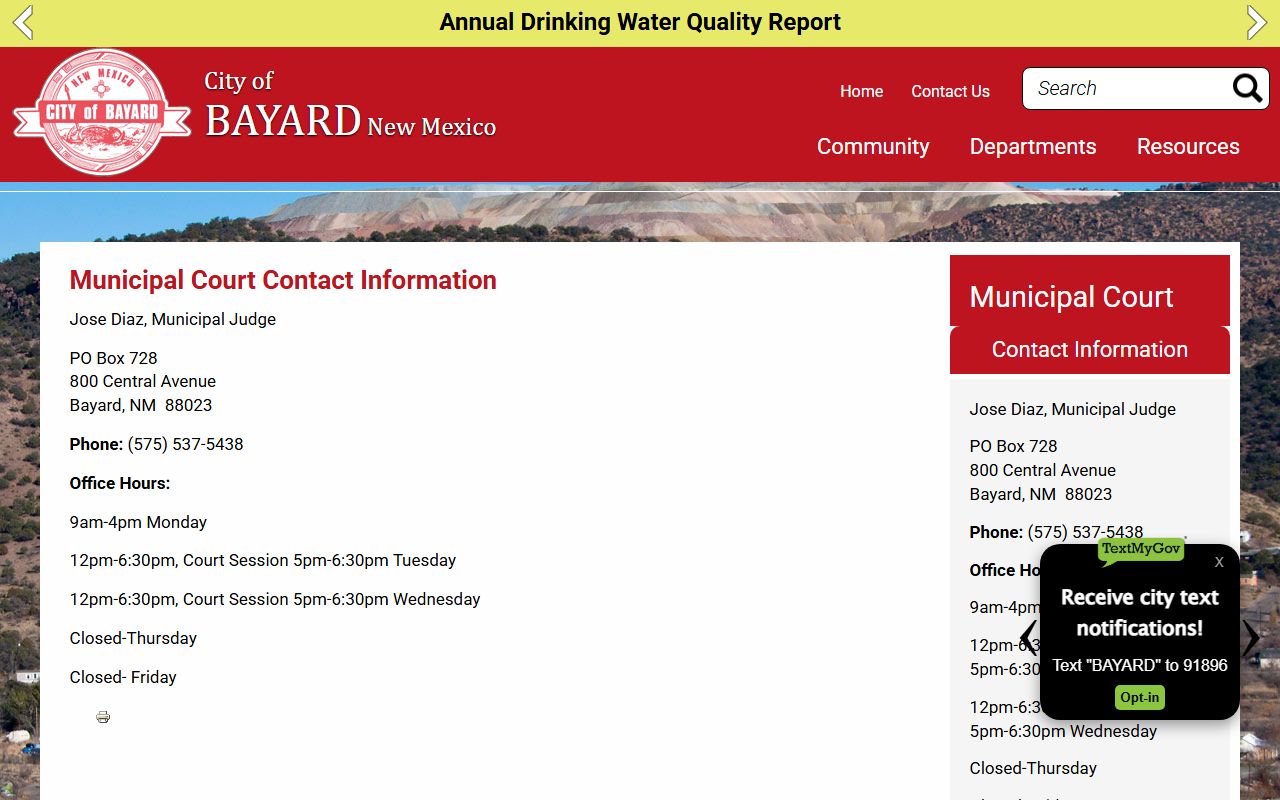Click 'Bayard, NM 88023' in main content

click(141, 405)
